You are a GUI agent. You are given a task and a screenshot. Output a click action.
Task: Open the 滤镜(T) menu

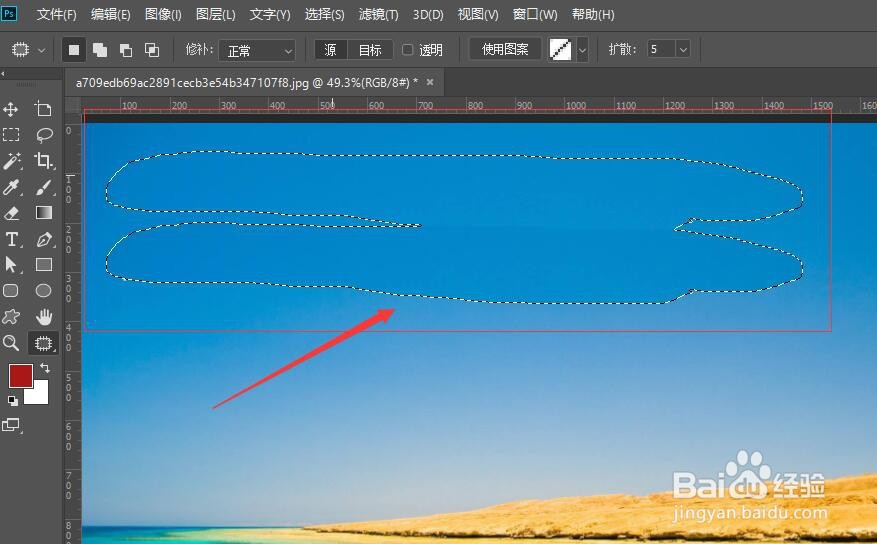coord(379,15)
